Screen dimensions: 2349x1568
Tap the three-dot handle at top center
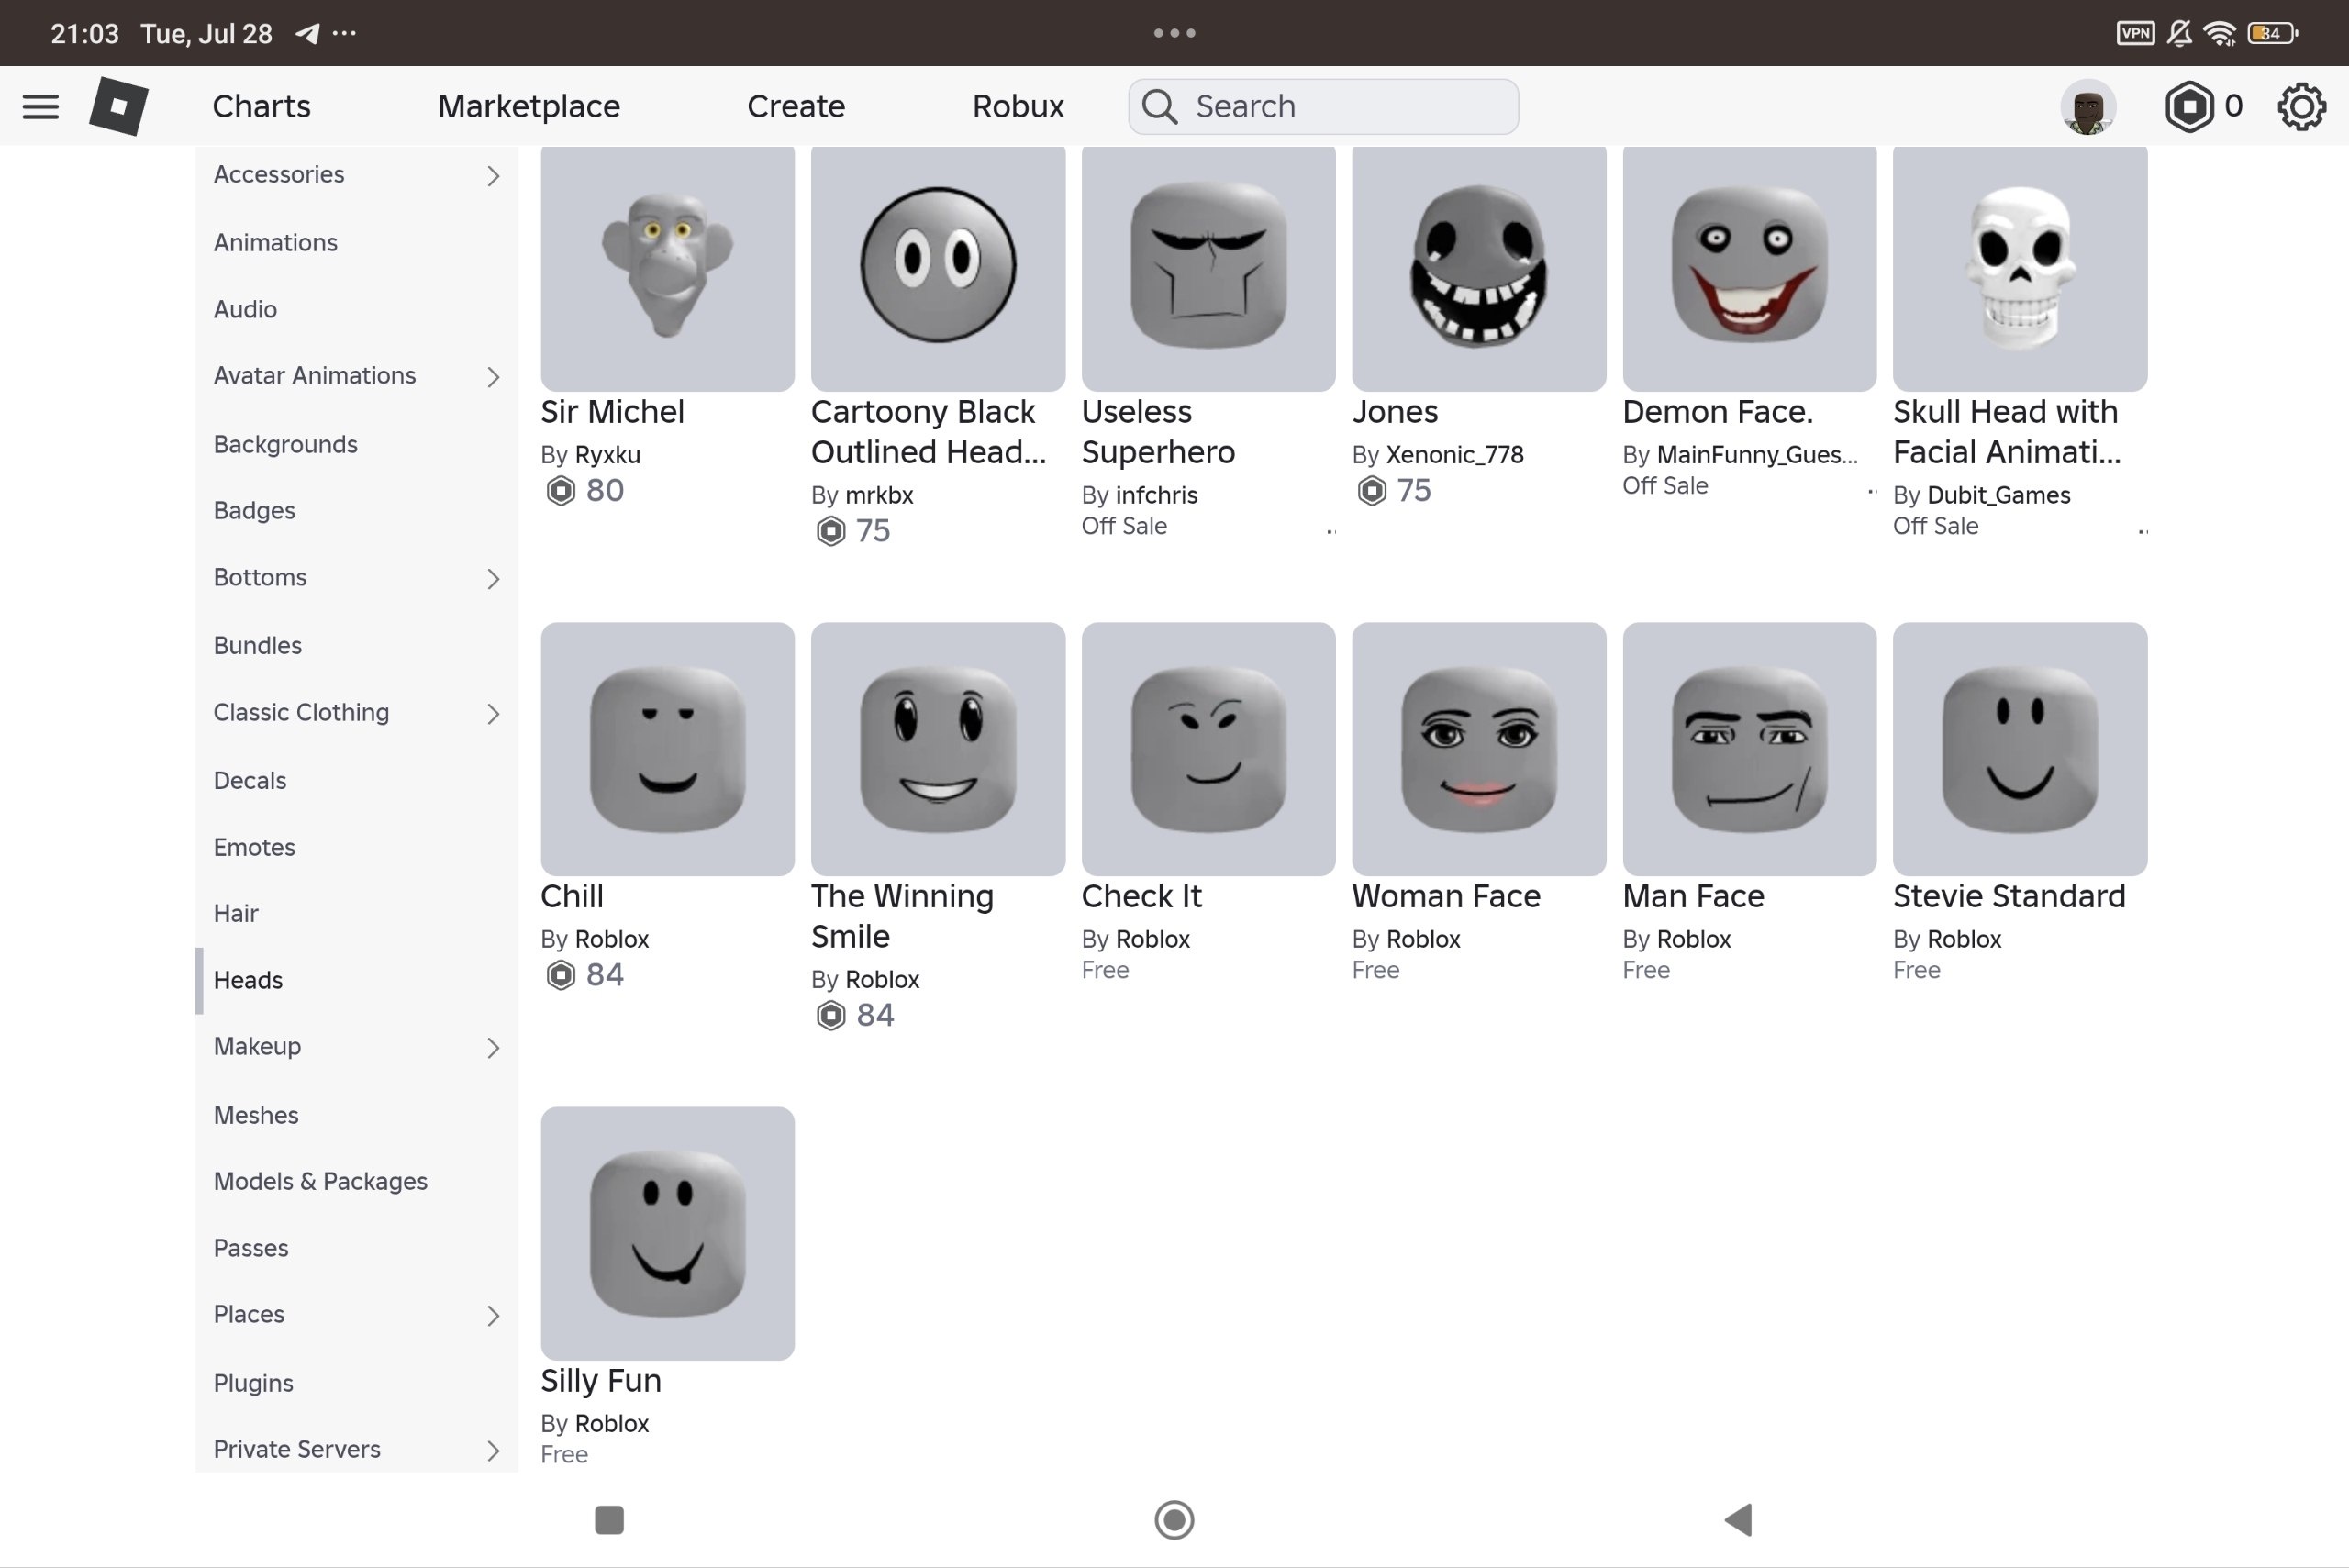point(1174,33)
